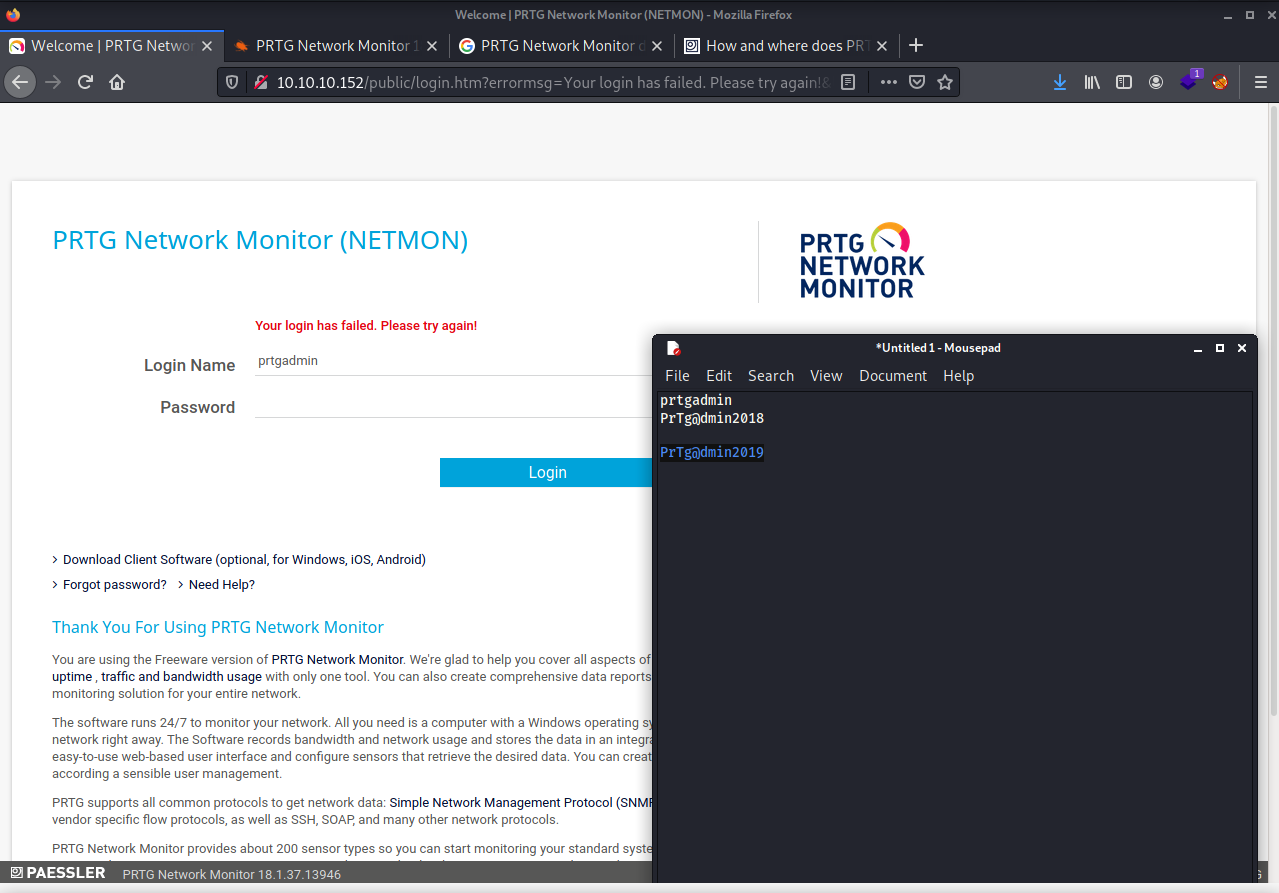Close the Welcome PRTG tab
Viewport: 1279px width, 893px height.
[208, 46]
